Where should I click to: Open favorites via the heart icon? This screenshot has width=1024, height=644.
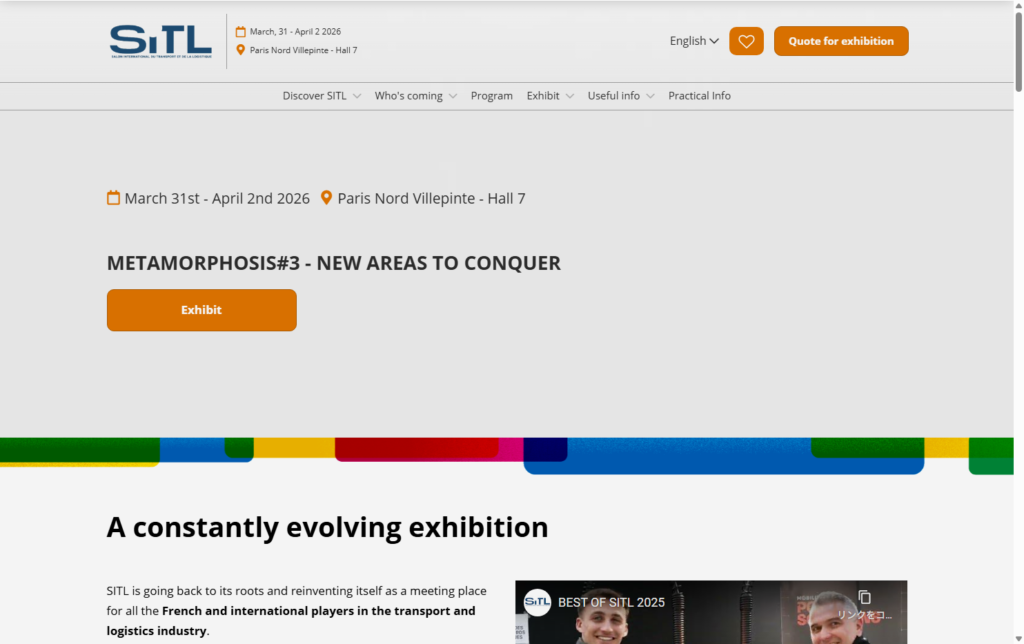tap(746, 41)
